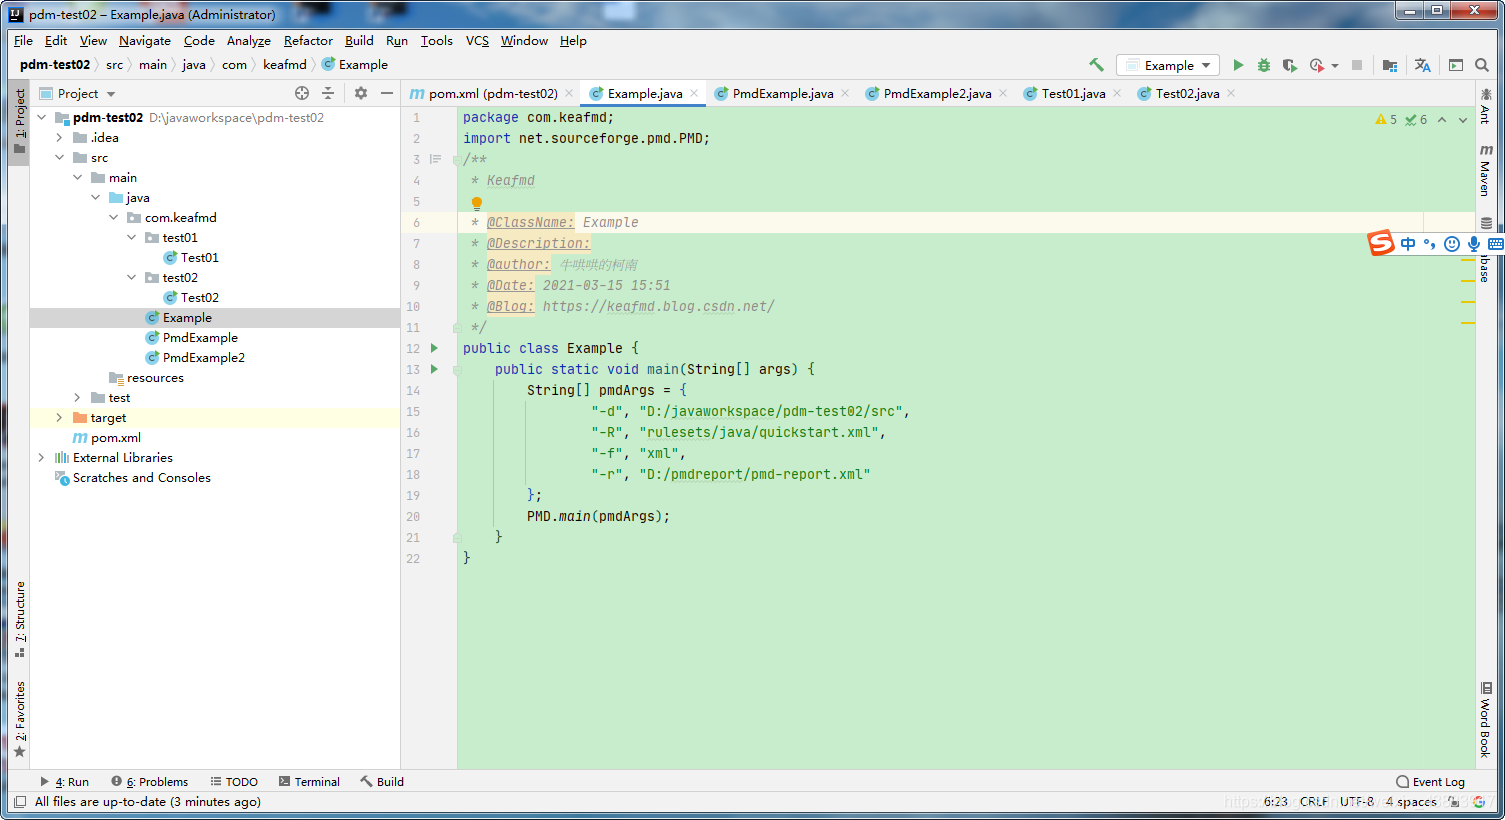This screenshot has height=820, width=1505.
Task: Toggle the Maven tool window on right sidebar
Action: [x=1486, y=170]
